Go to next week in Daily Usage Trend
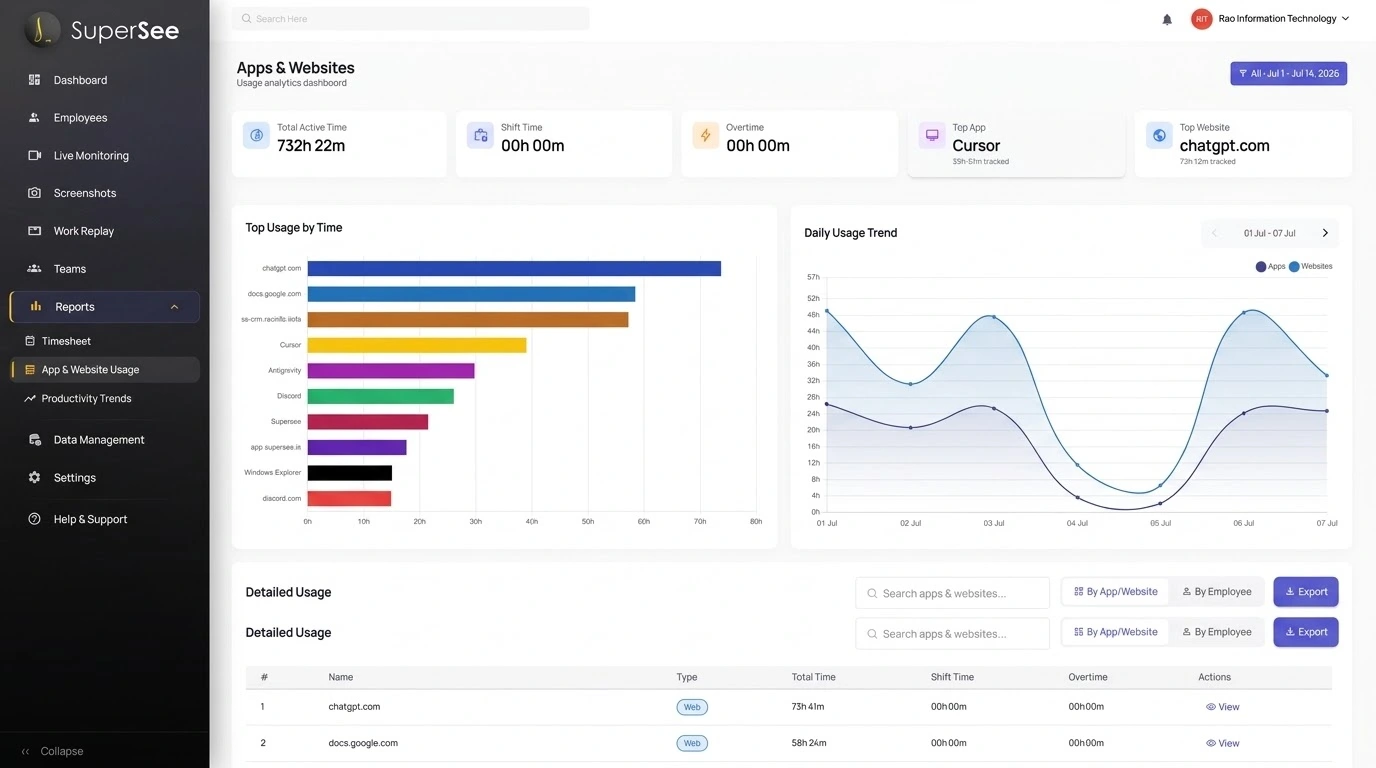The image size is (1376, 768). click(x=1326, y=233)
